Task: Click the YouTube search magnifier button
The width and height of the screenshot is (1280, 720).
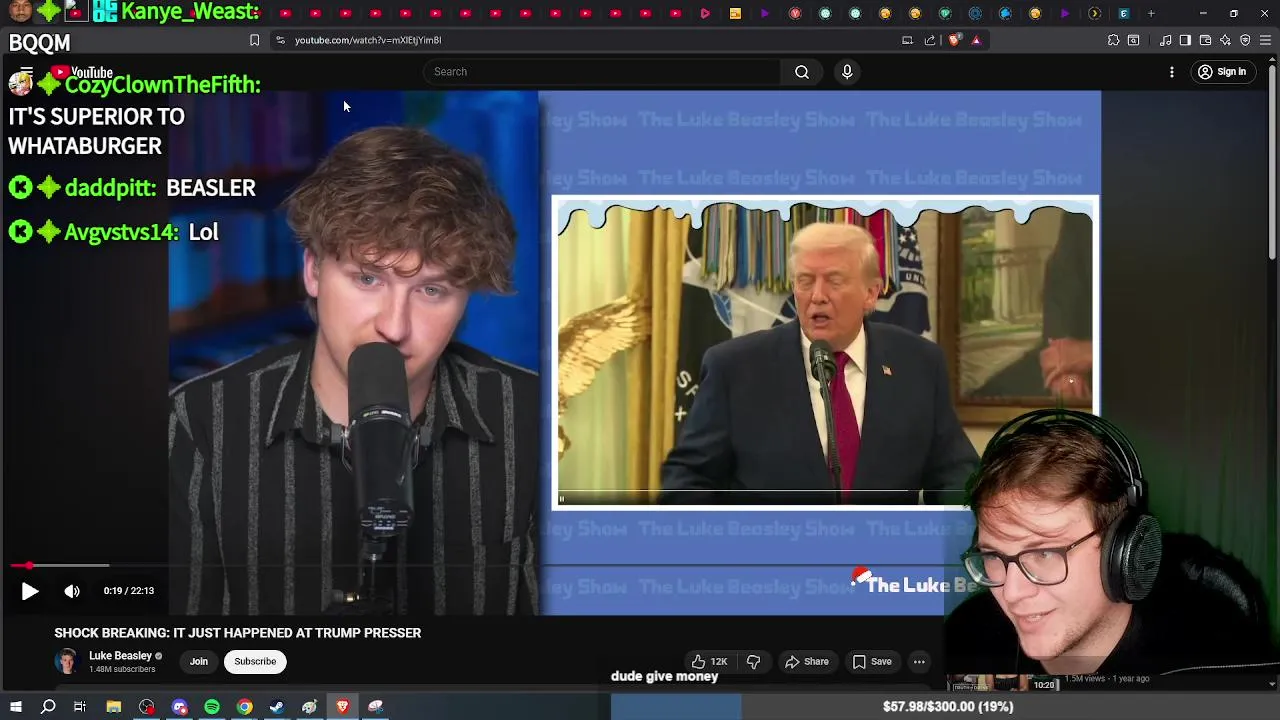Action: tap(802, 71)
